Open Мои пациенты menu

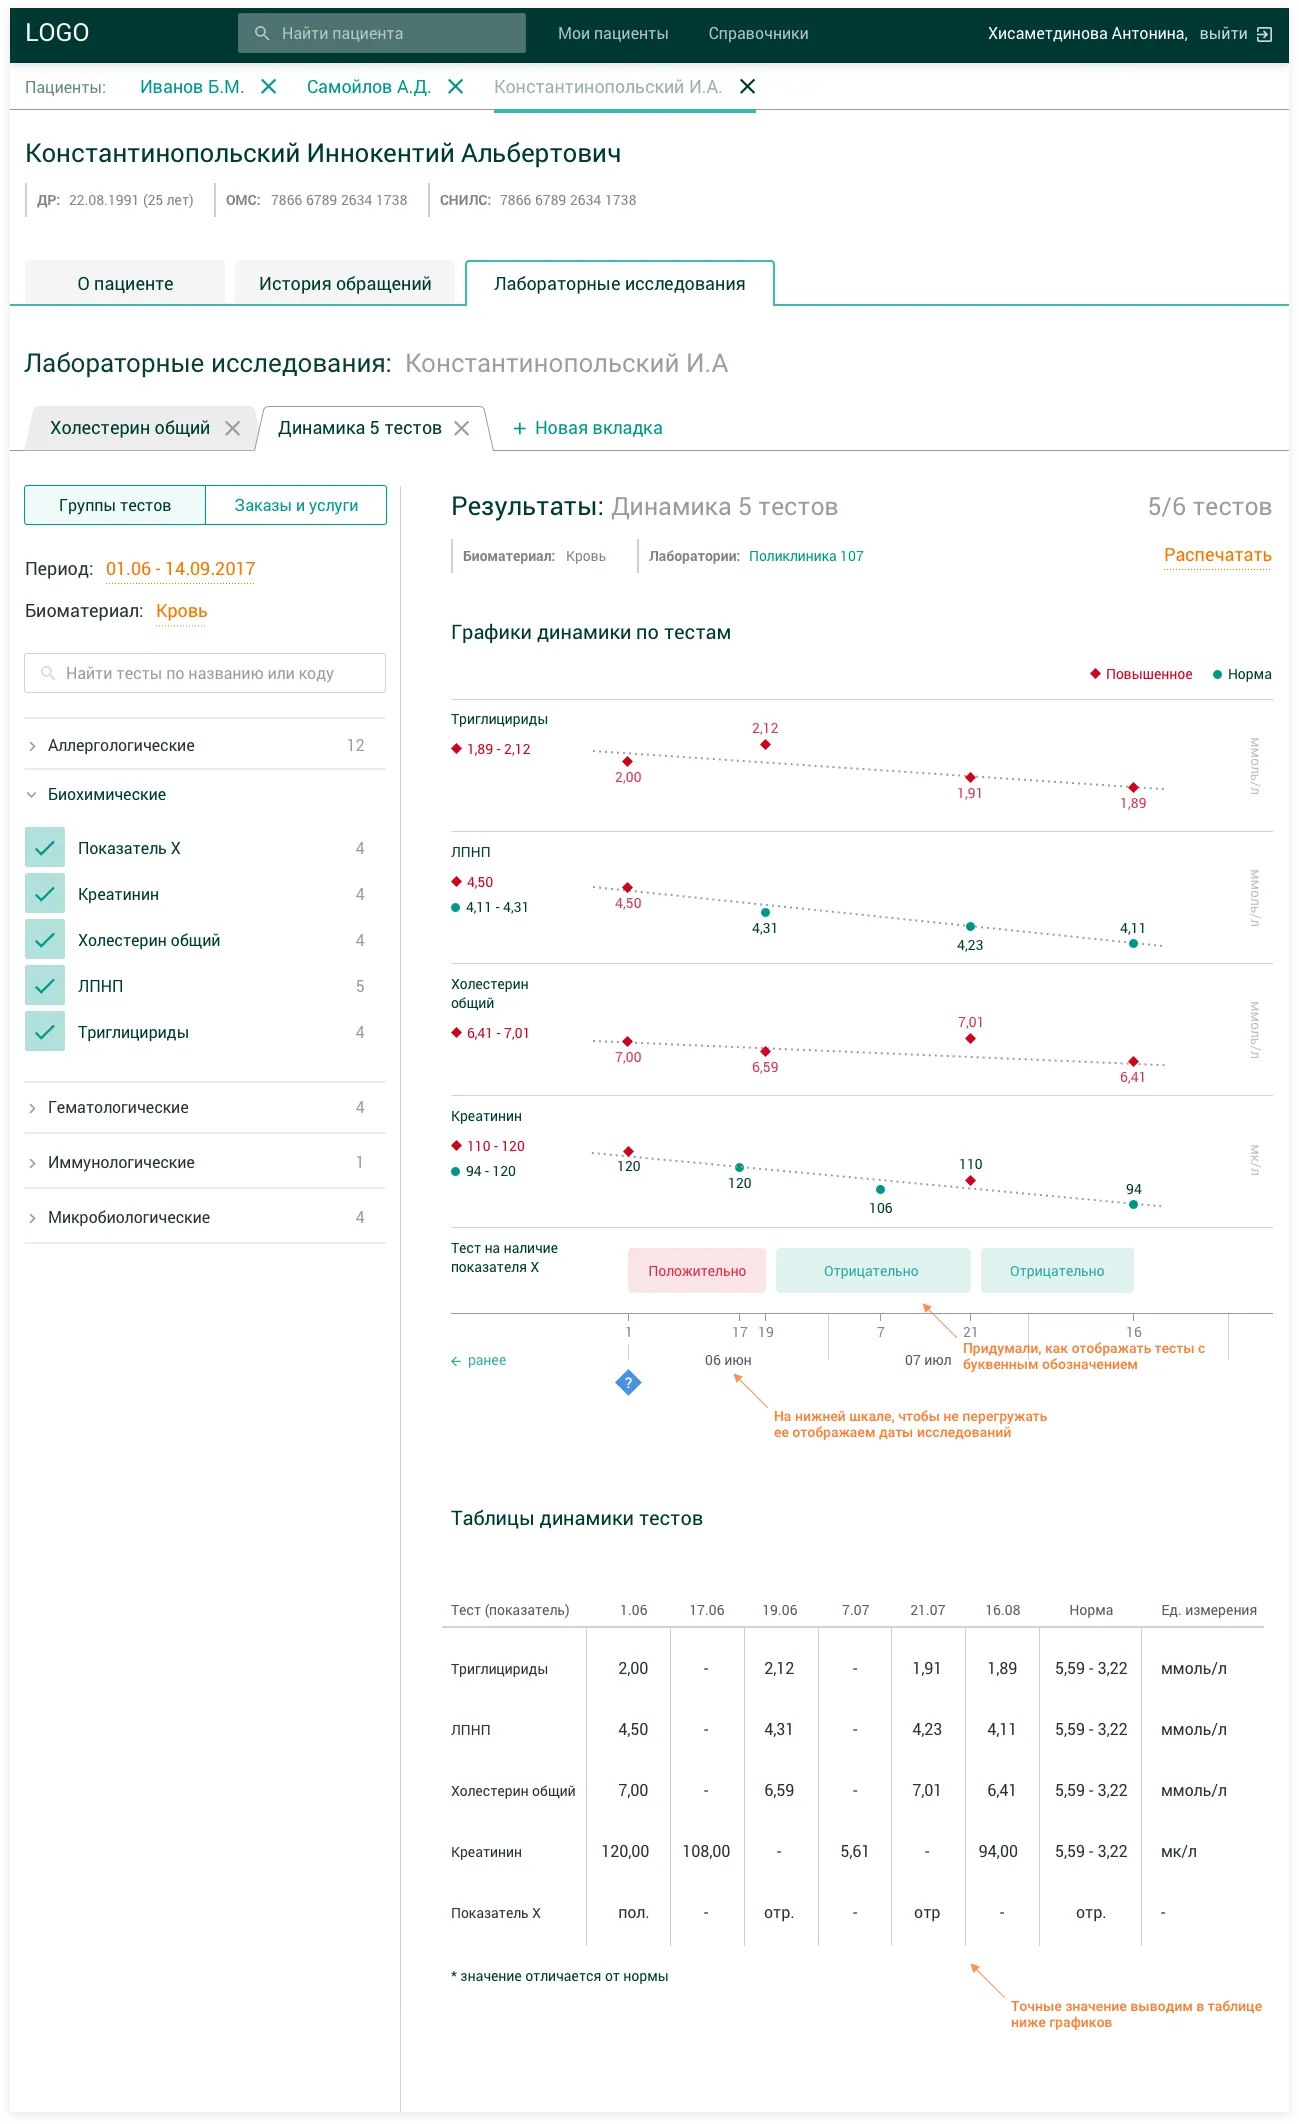613,33
